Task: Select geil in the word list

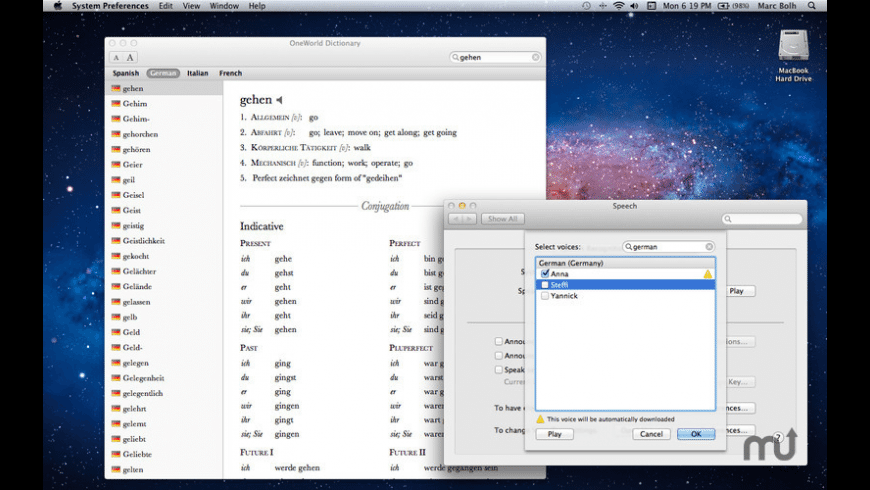Action: pos(164,180)
